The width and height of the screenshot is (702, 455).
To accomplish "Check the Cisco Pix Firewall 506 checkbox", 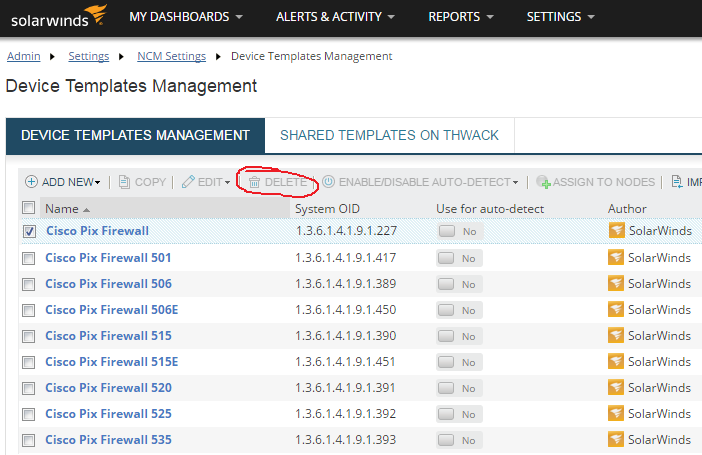I will tap(29, 284).
